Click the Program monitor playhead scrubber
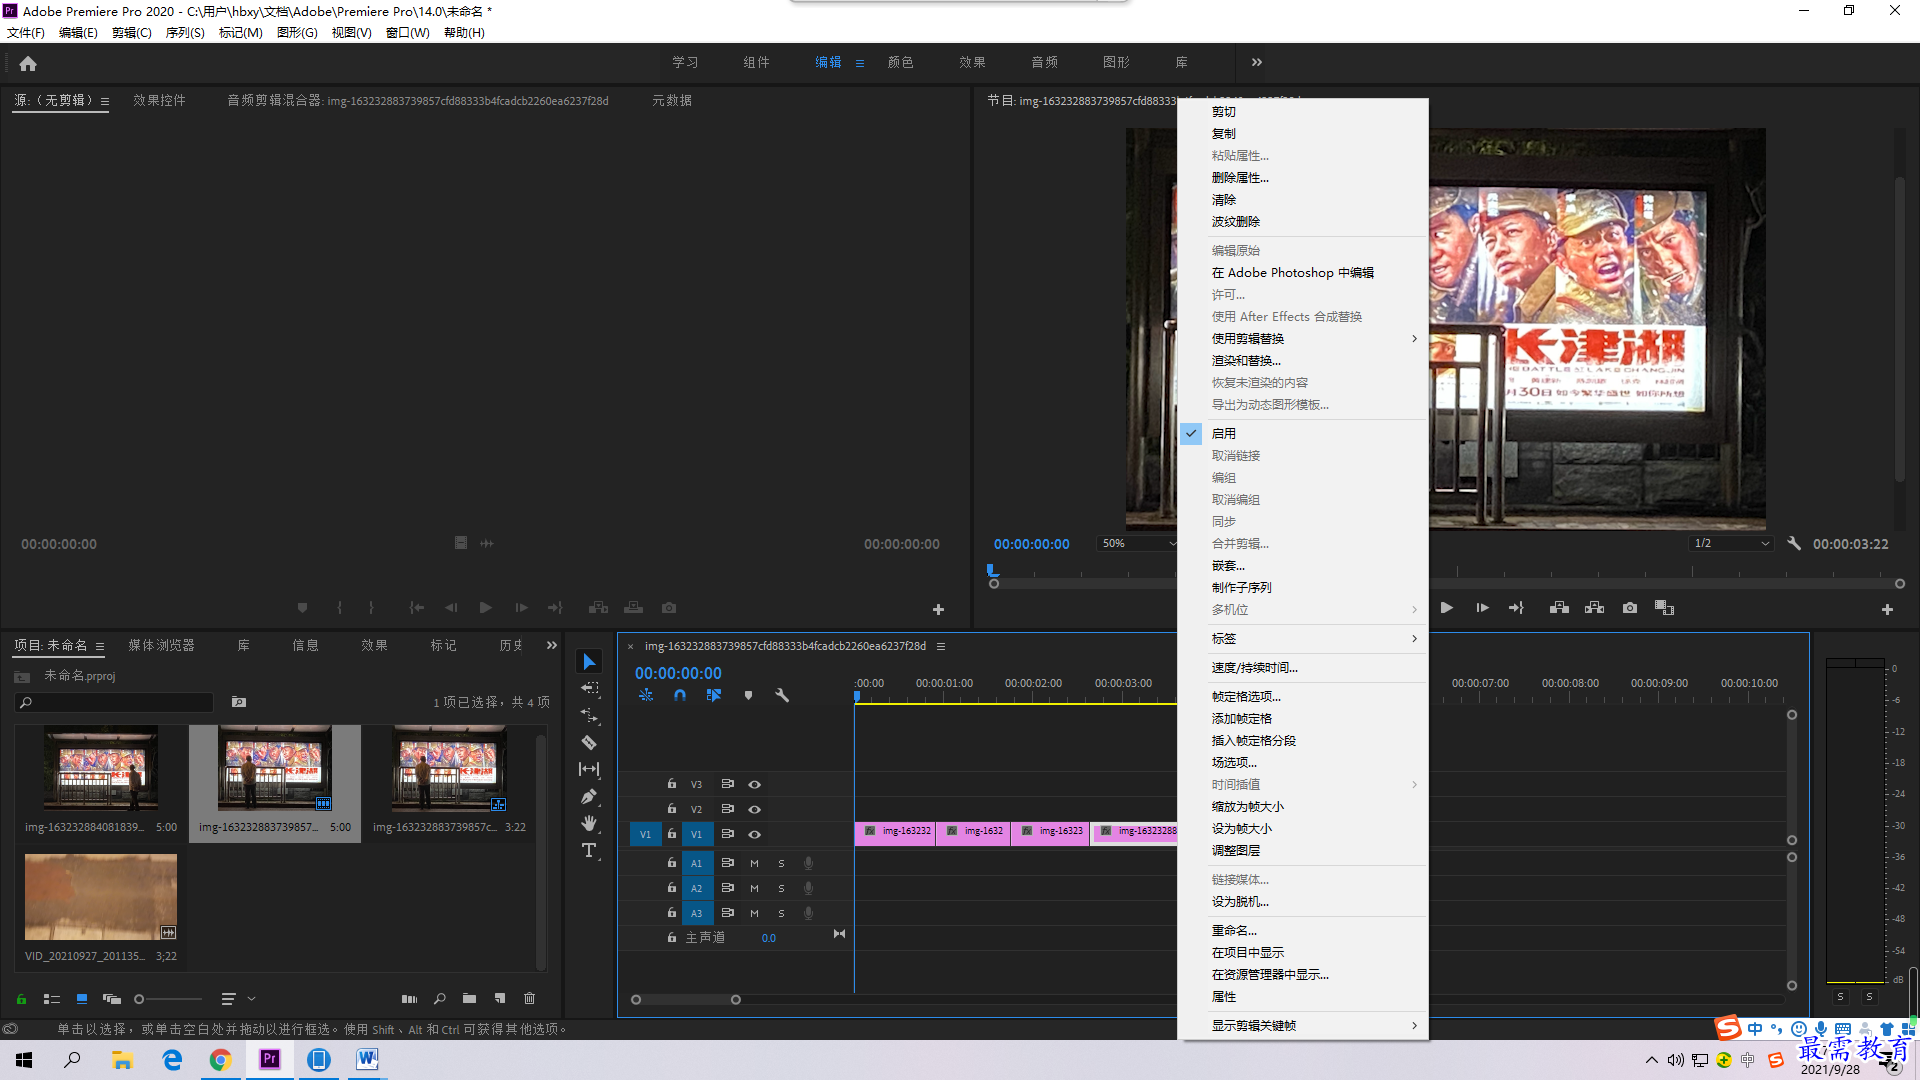The width and height of the screenshot is (1920, 1080). pyautogui.click(x=992, y=570)
